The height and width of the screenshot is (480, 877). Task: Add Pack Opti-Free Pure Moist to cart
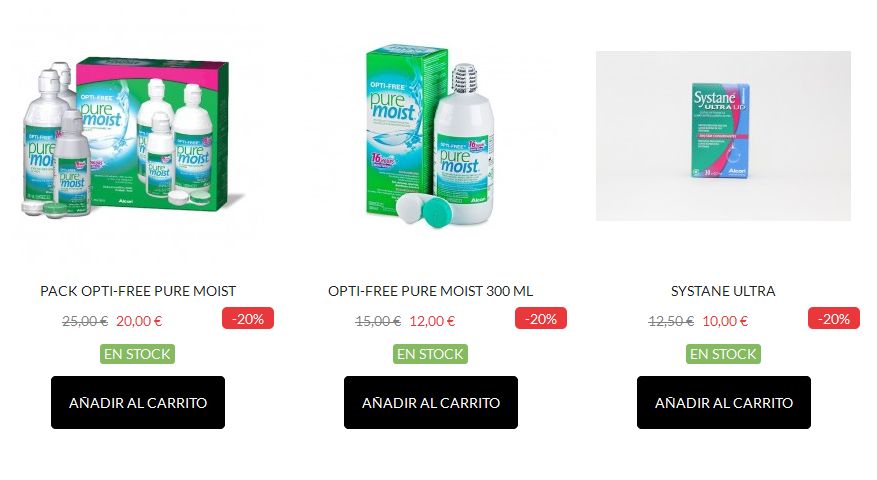tap(138, 403)
